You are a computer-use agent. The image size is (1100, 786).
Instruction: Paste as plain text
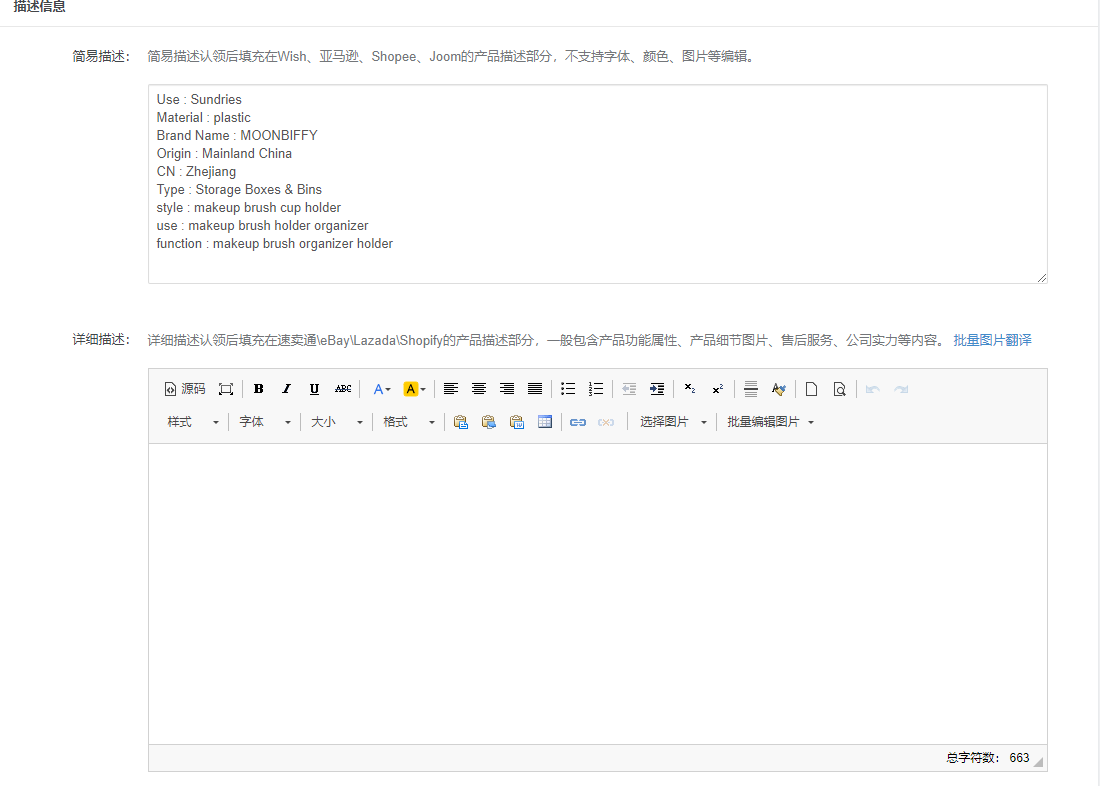(489, 422)
